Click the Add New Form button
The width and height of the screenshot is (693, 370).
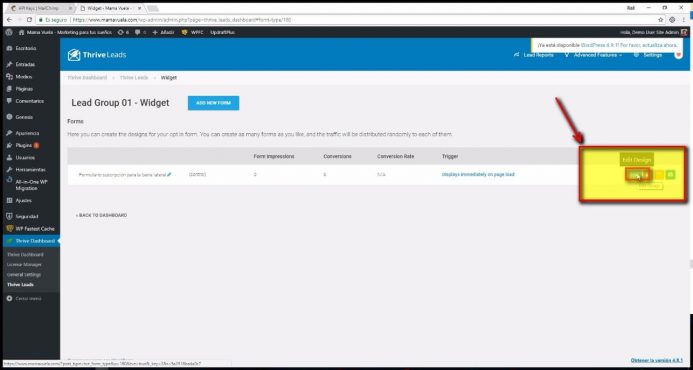tap(213, 103)
